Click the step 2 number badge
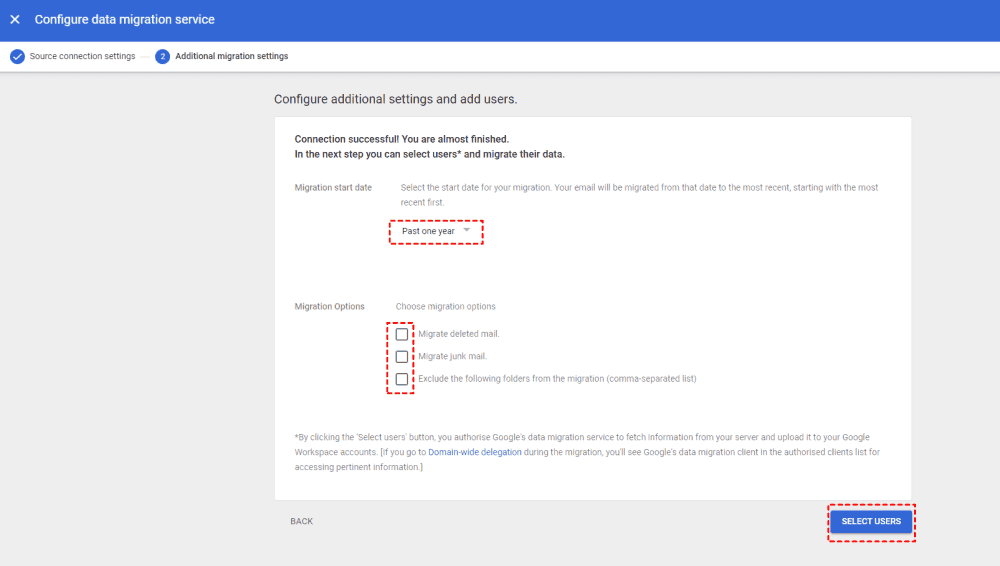This screenshot has height=566, width=1000. tap(162, 57)
